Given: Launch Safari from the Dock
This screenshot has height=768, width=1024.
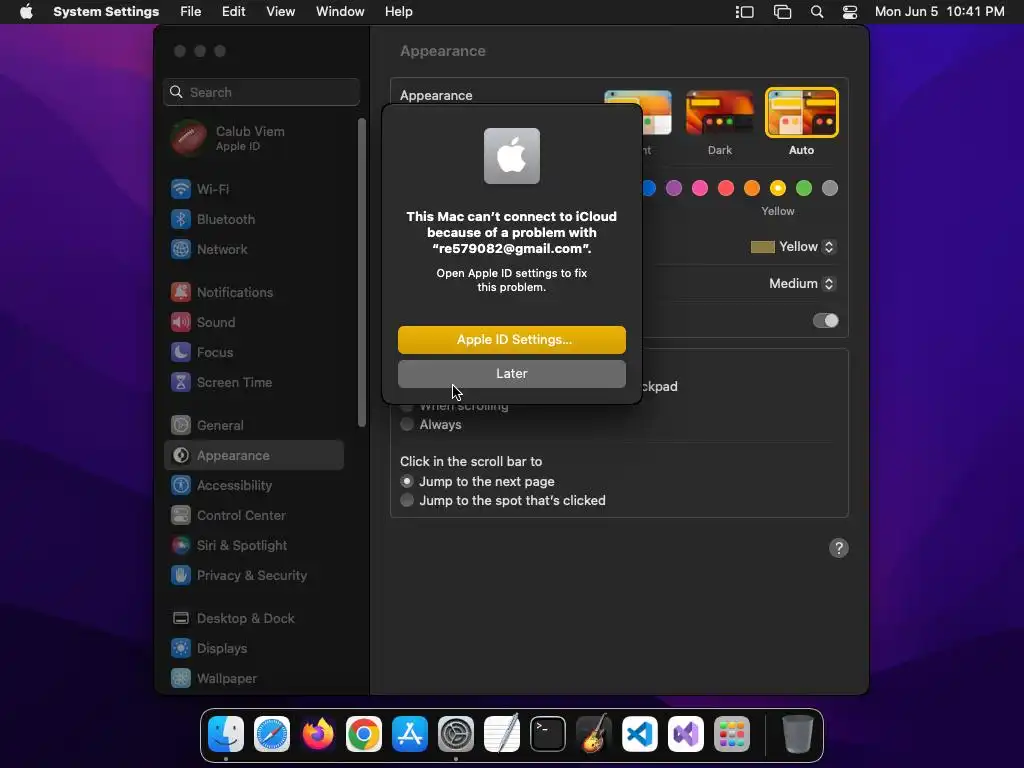Looking at the screenshot, I should (272, 734).
